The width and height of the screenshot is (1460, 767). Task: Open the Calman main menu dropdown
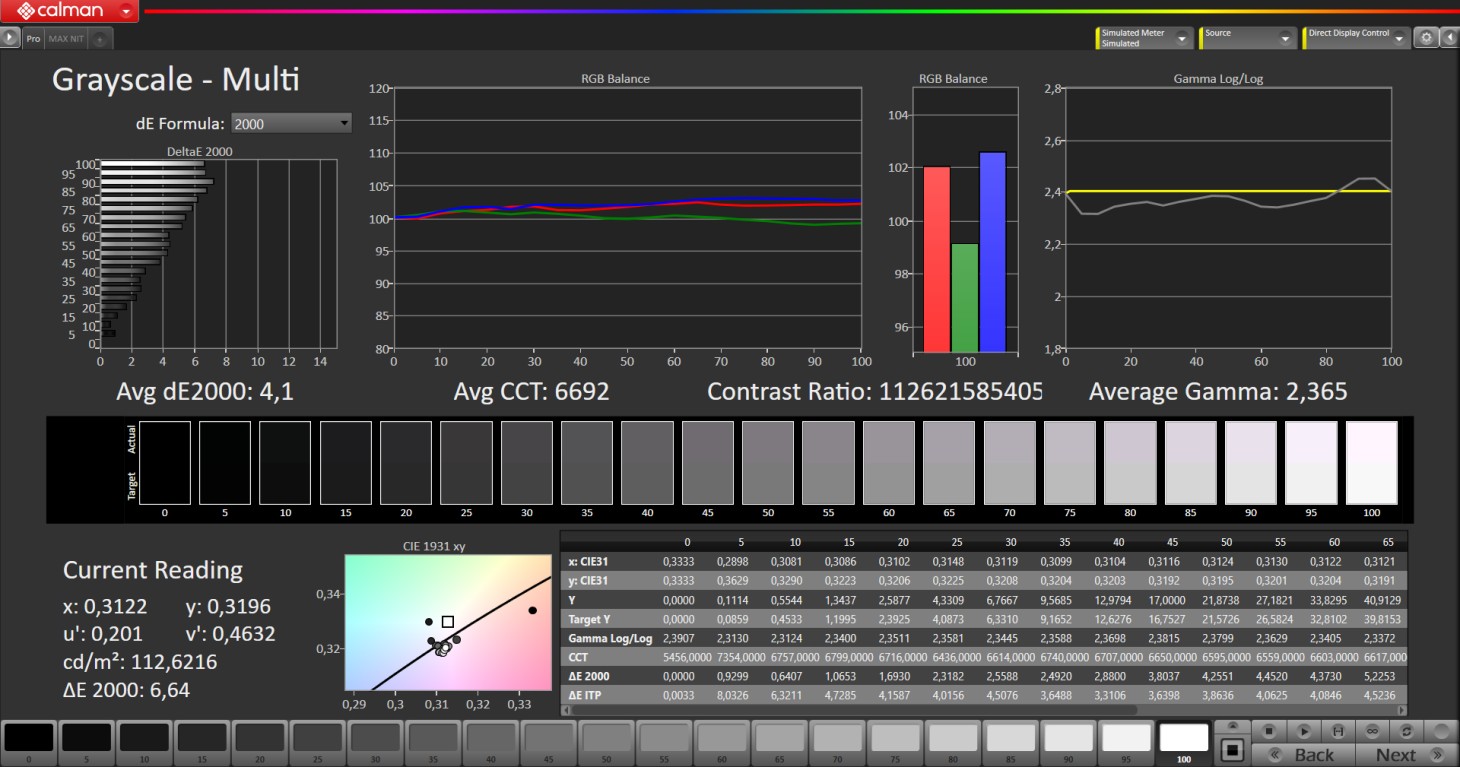126,12
